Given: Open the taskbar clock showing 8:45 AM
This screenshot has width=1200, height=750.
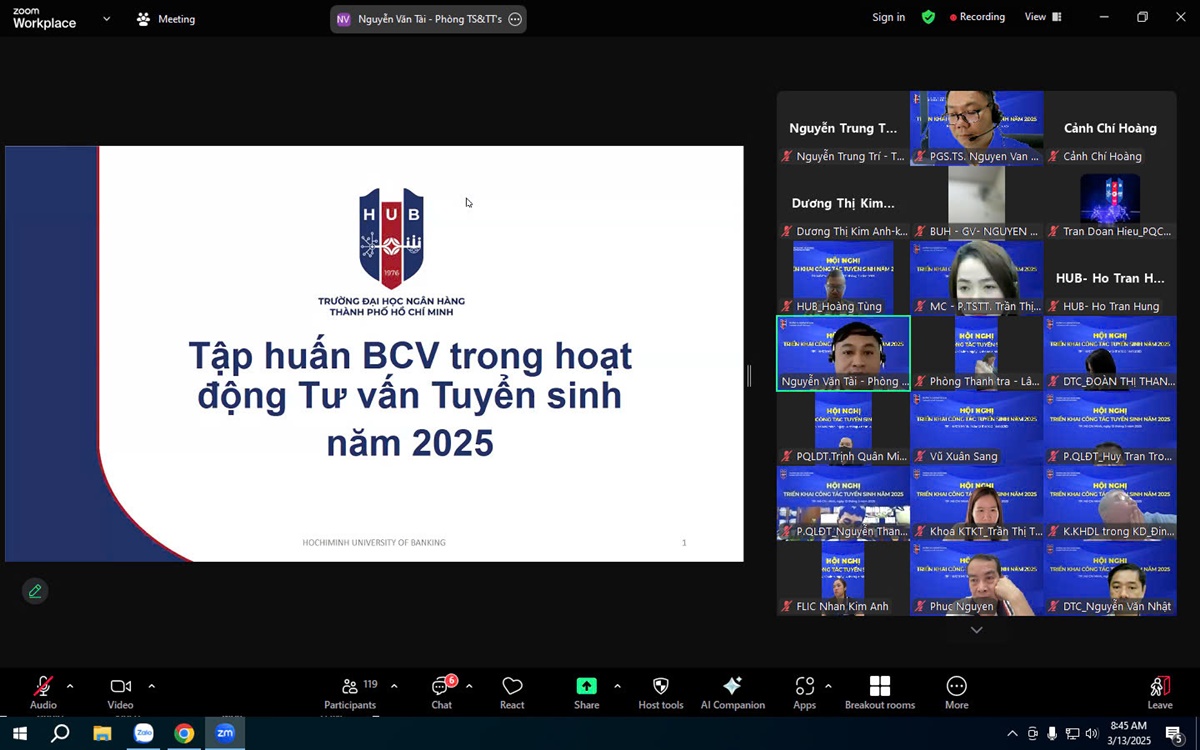Looking at the screenshot, I should (x=1129, y=733).
